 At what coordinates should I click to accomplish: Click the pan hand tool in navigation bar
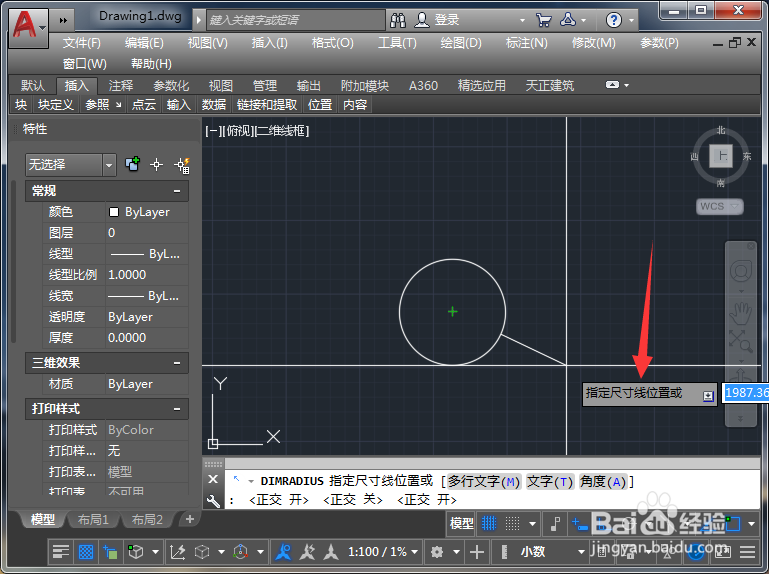pos(740,313)
